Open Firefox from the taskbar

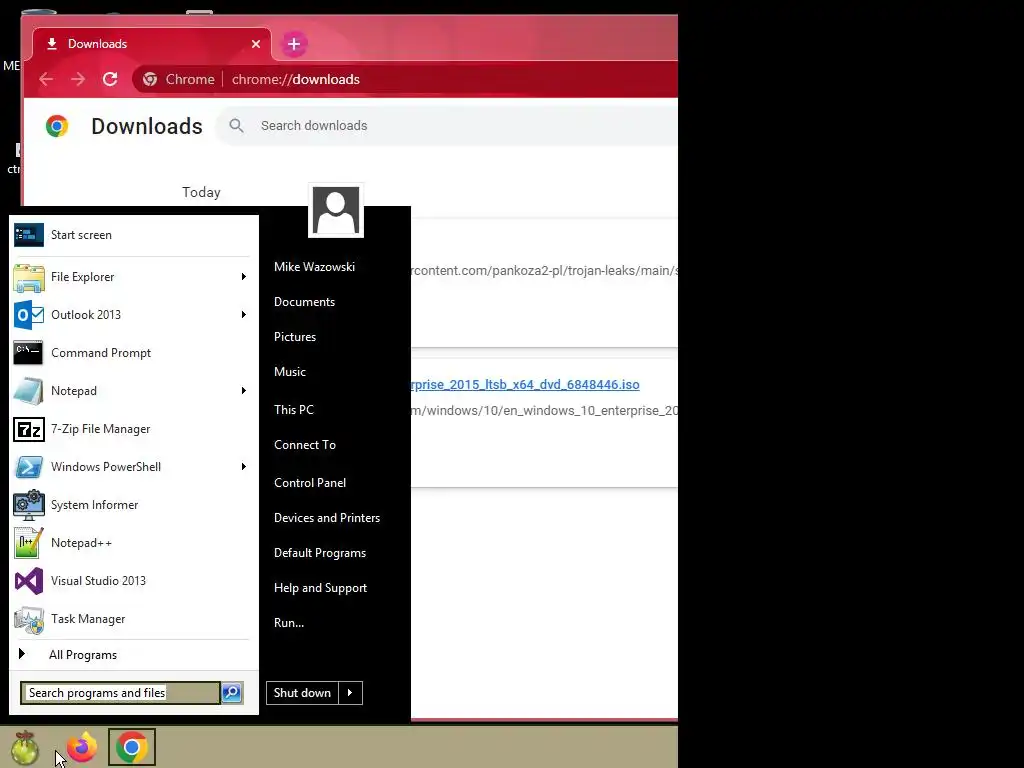tap(82, 747)
